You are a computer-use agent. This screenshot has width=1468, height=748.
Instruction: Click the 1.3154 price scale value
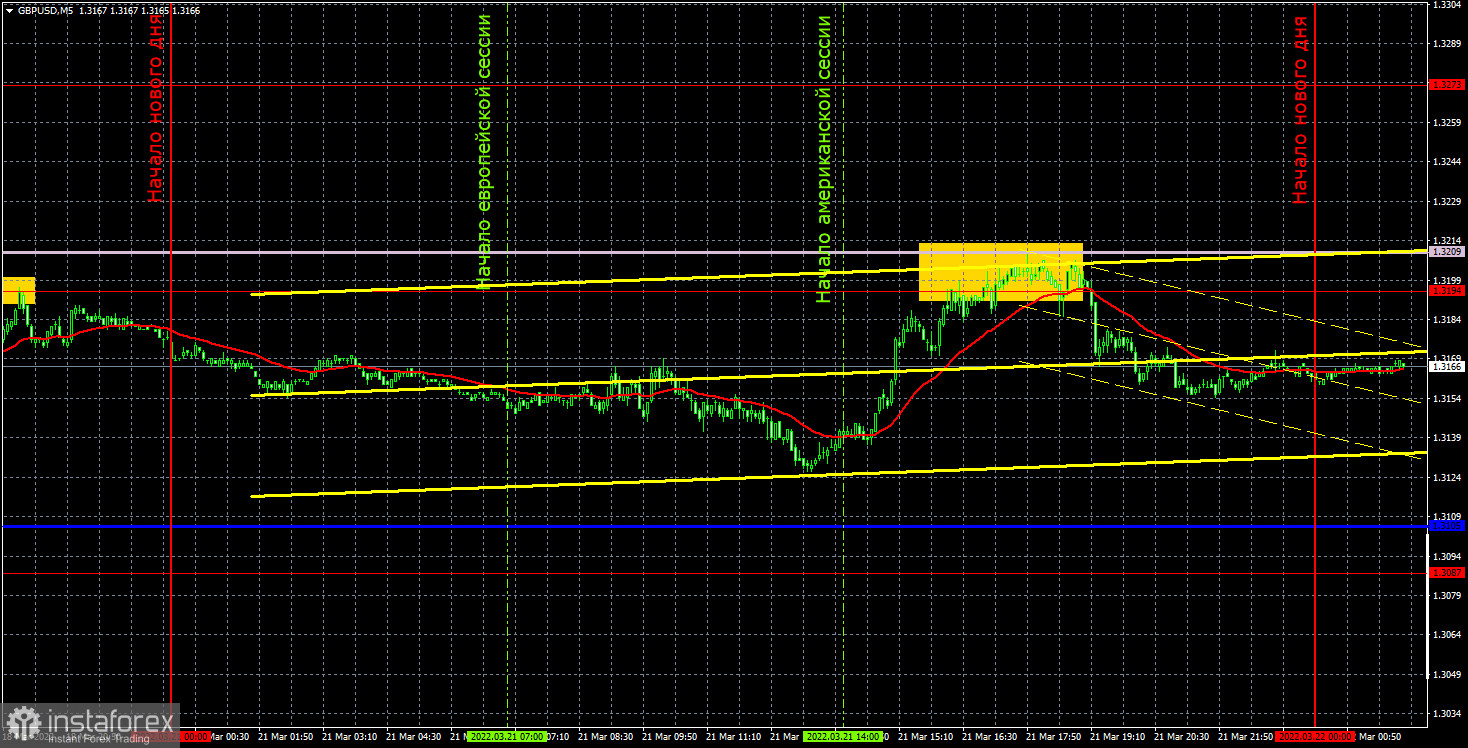point(1446,398)
